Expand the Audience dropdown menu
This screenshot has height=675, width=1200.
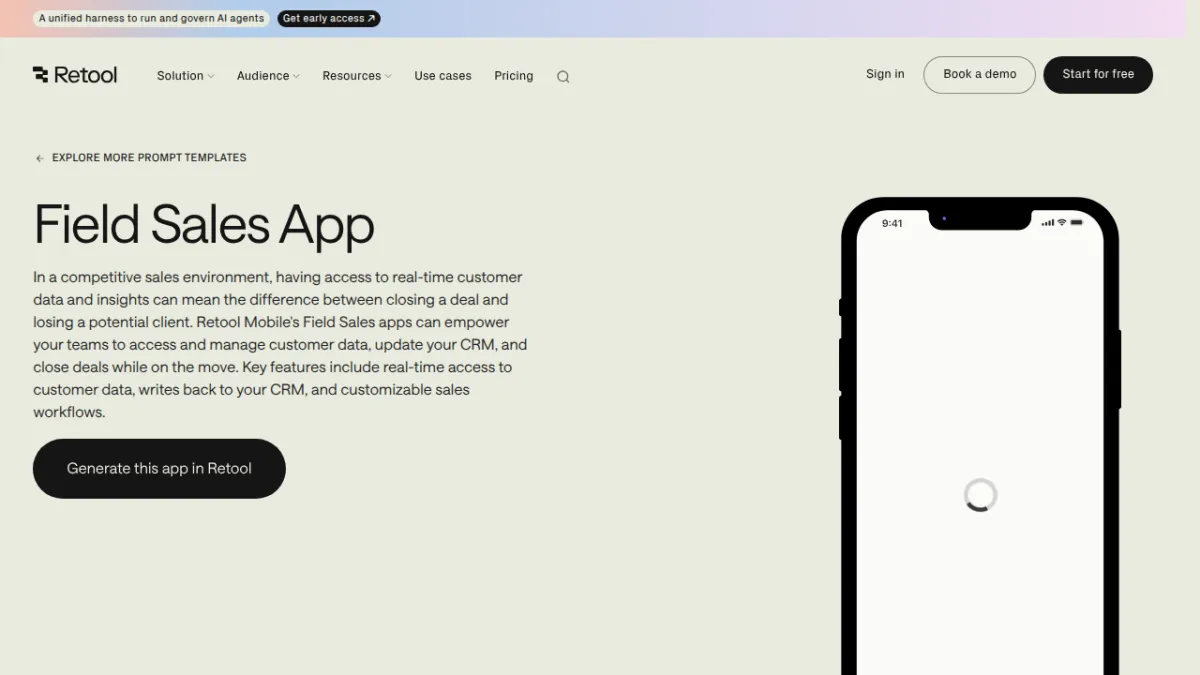pos(268,76)
